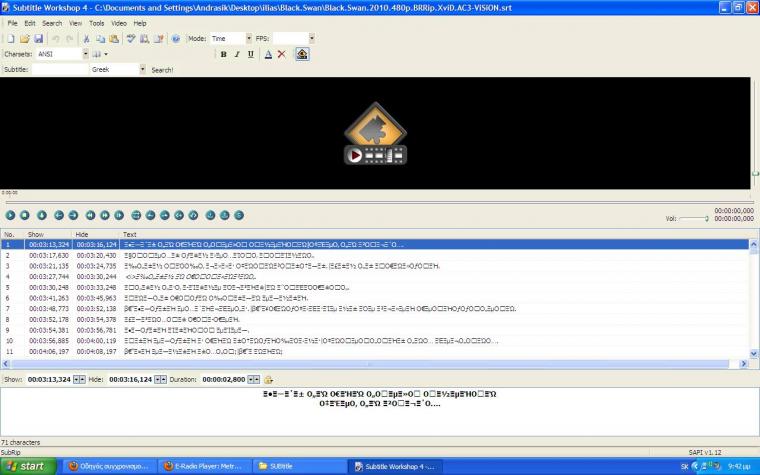
Task: Toggle Bold text formatting
Action: click(x=223, y=54)
